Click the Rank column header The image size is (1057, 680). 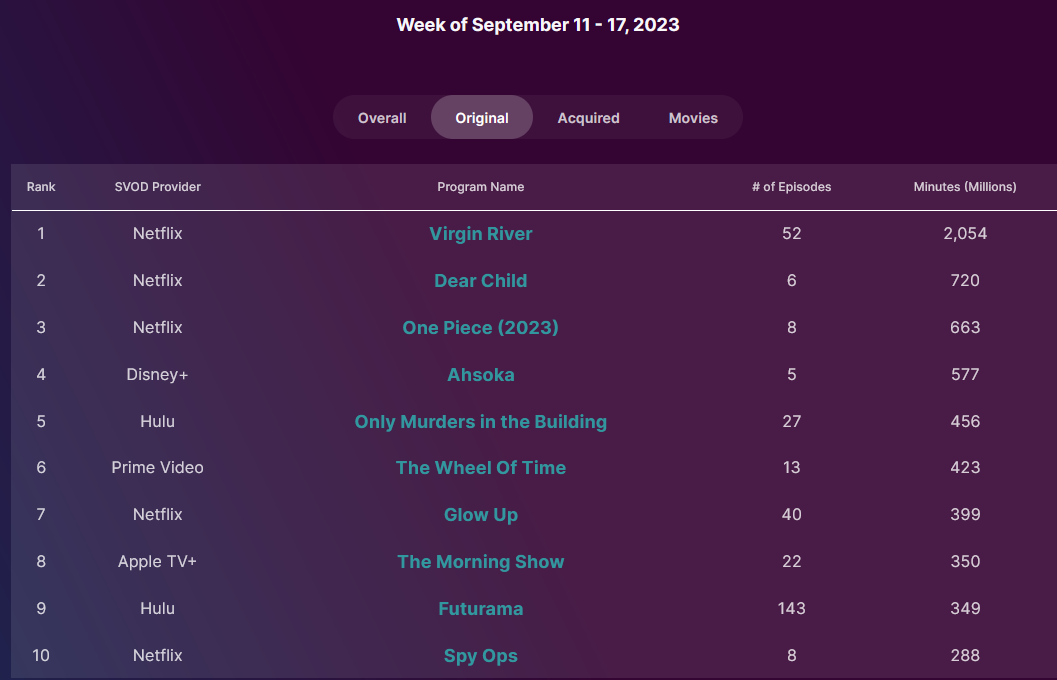point(41,187)
